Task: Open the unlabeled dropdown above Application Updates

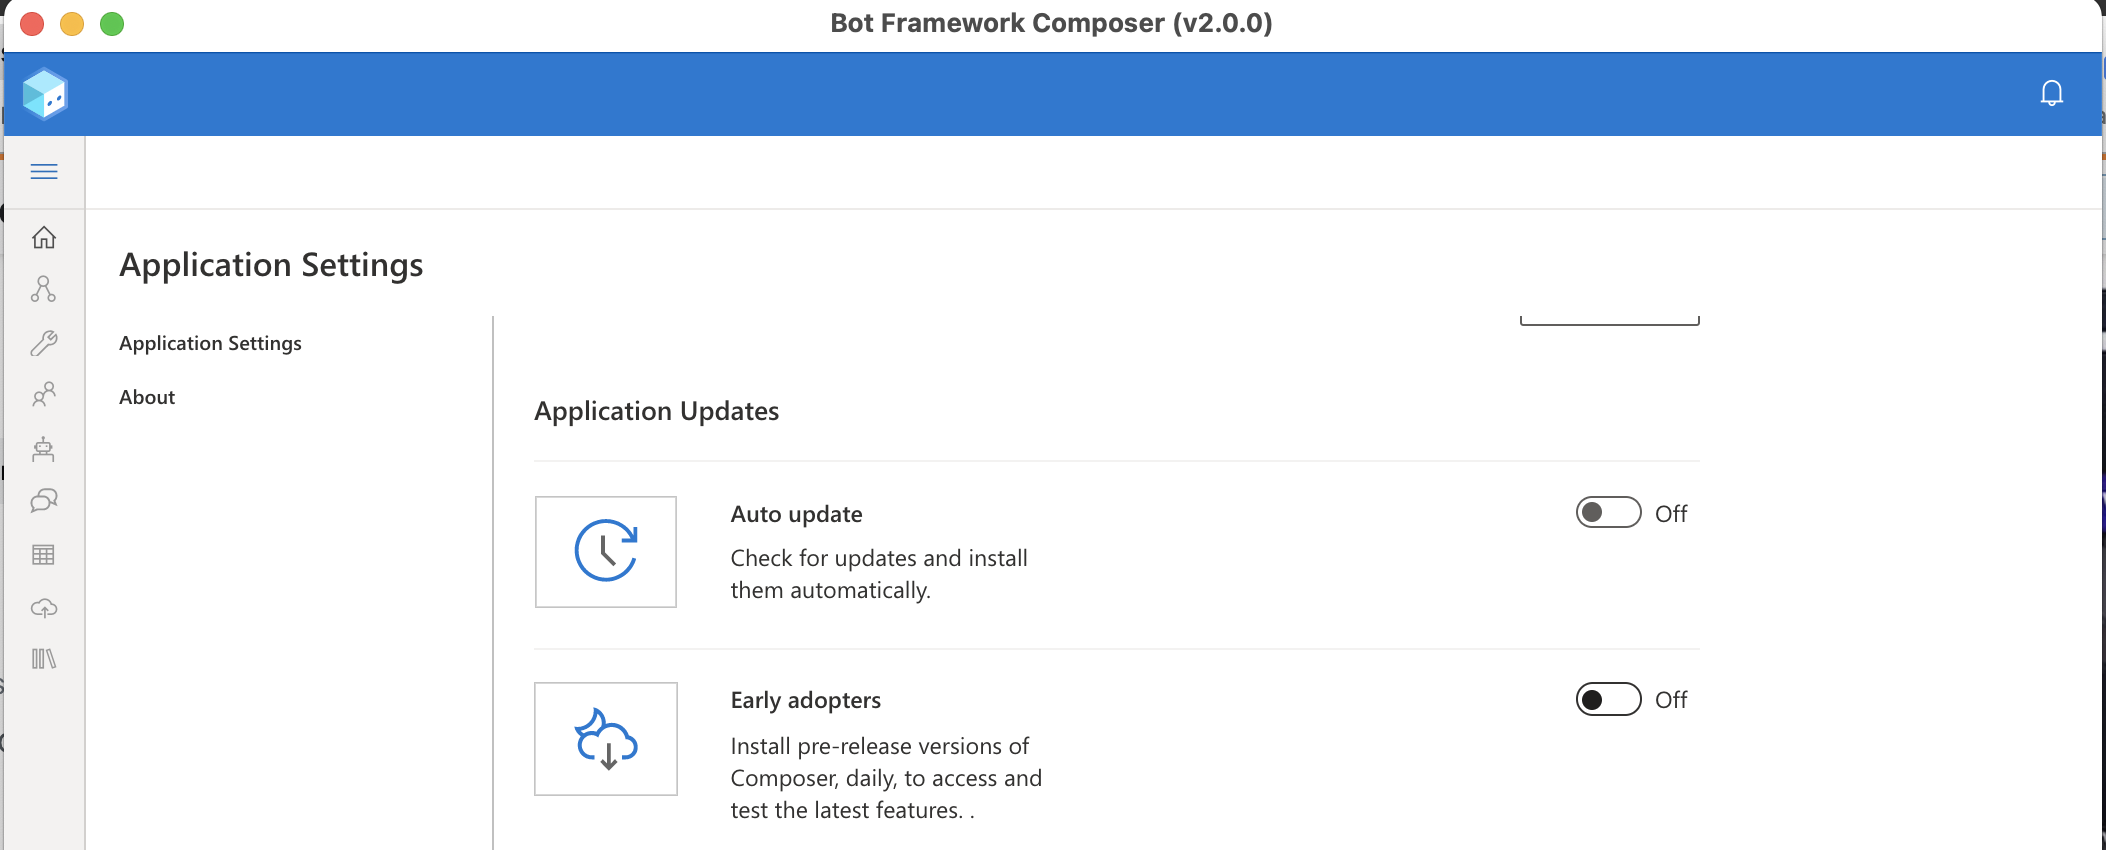Action: (x=1608, y=318)
